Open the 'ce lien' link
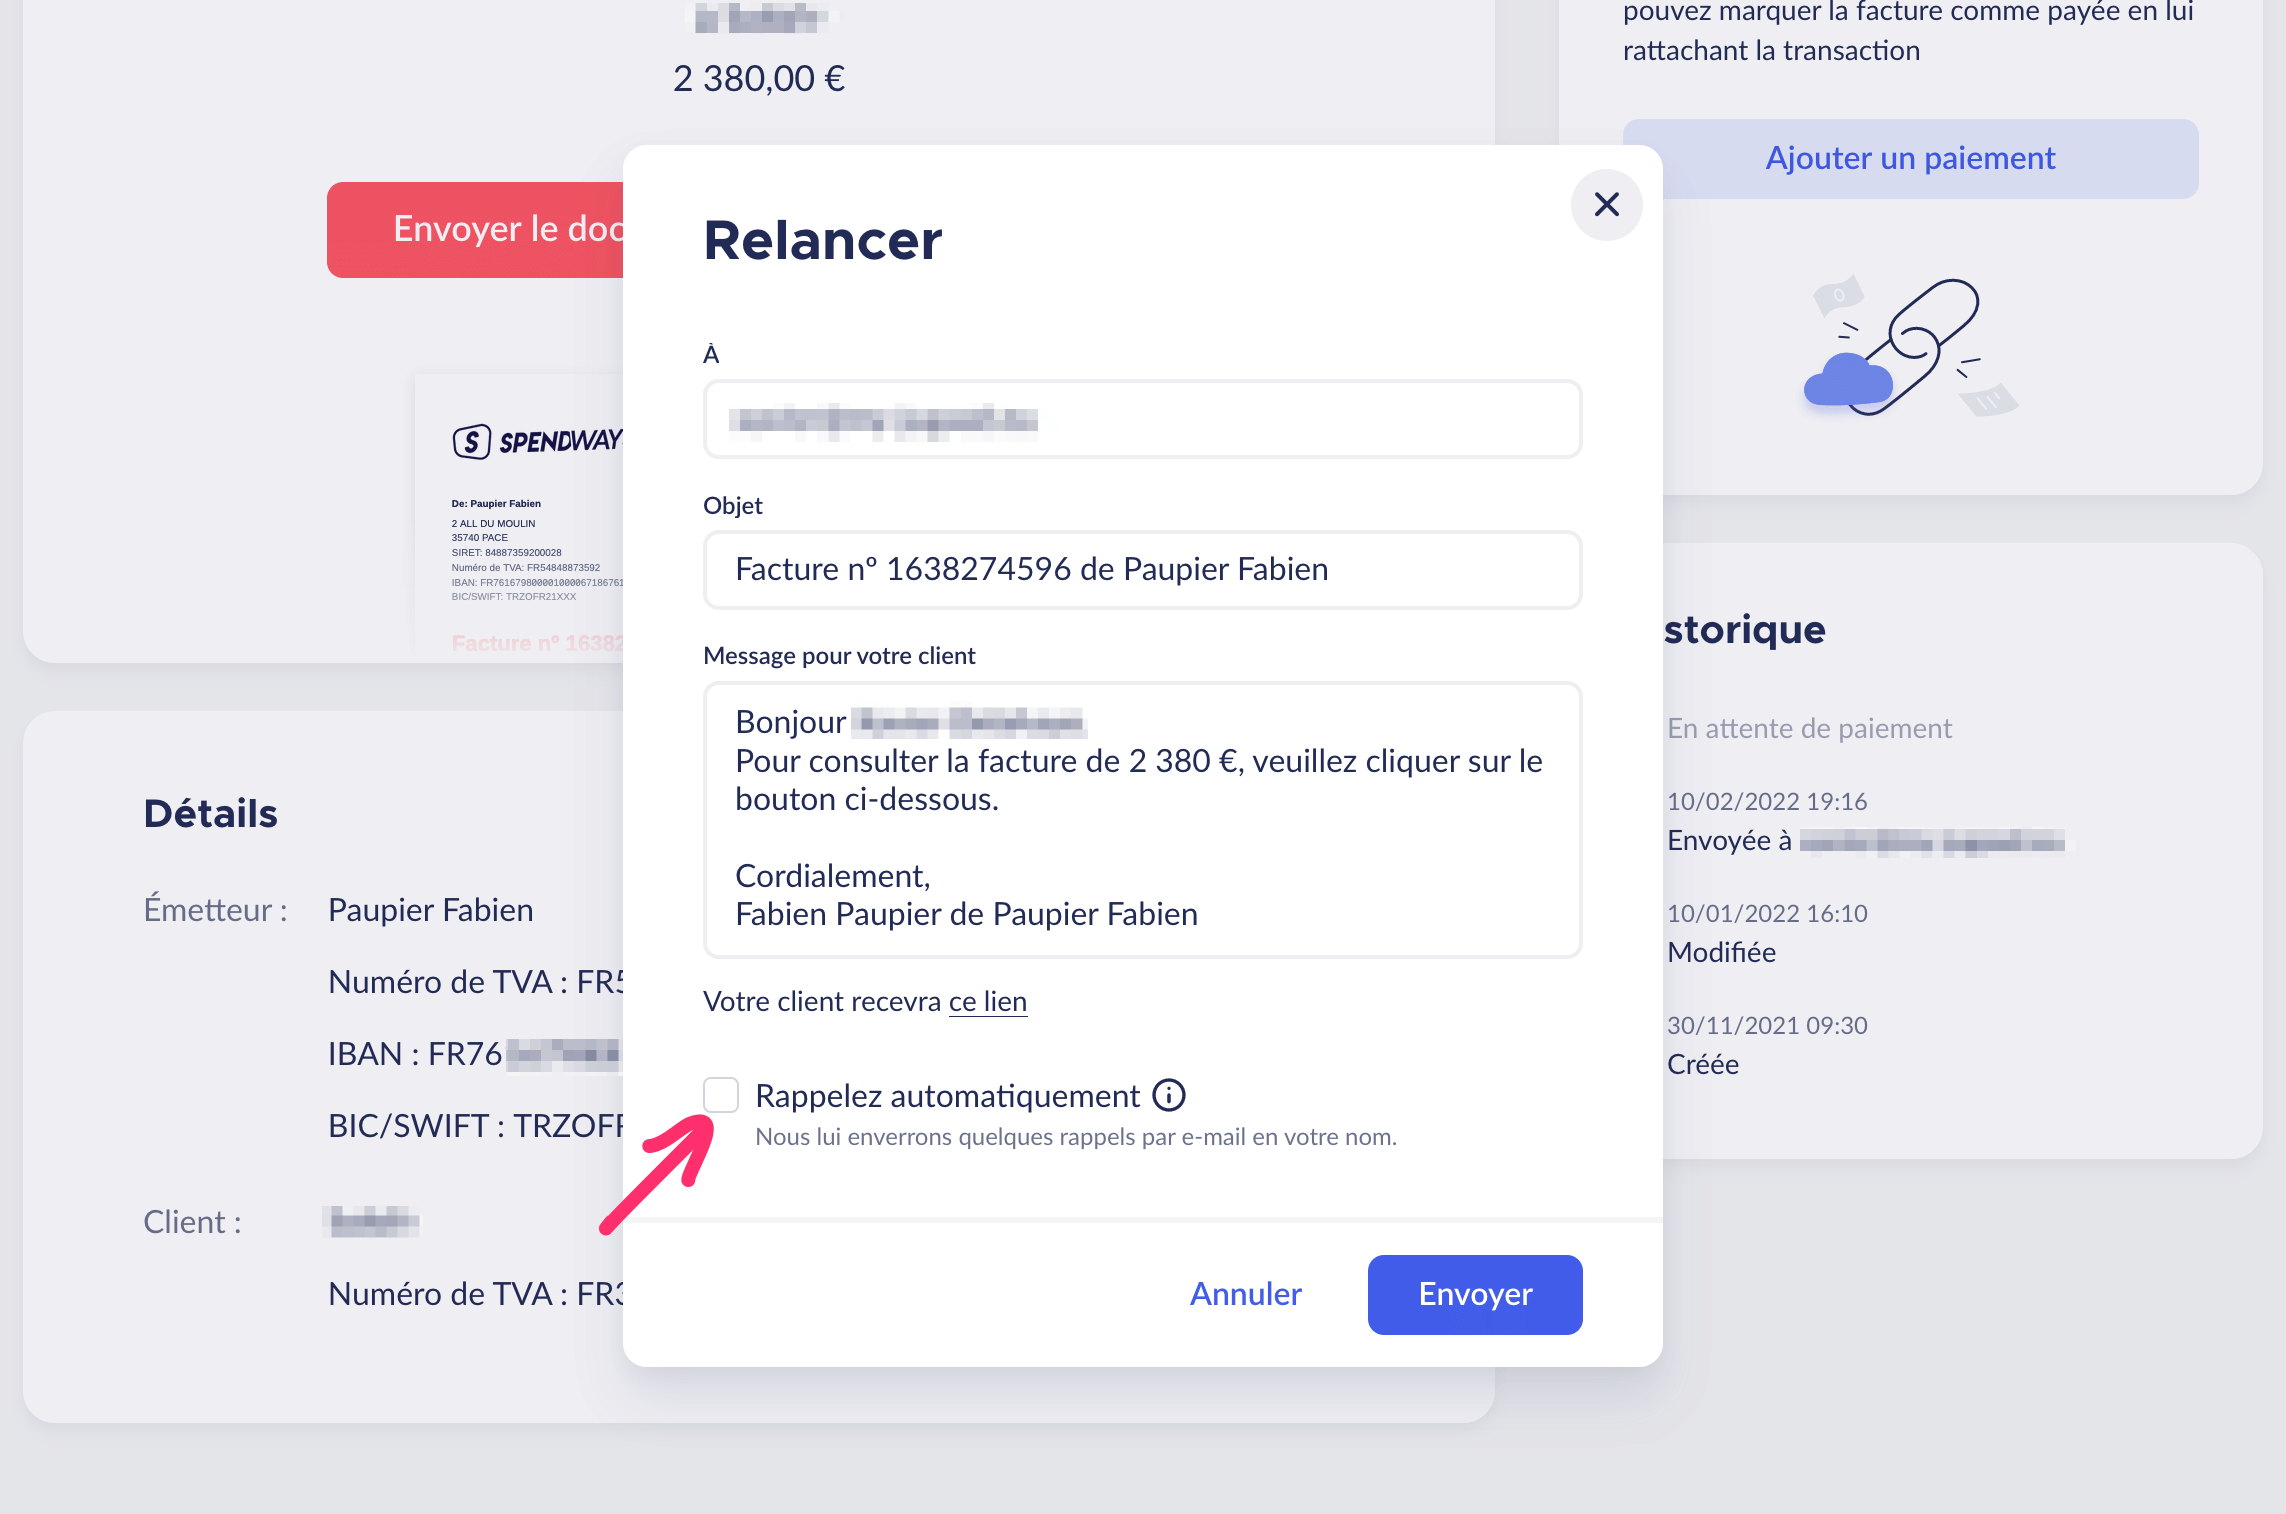This screenshot has width=2286, height=1514. coord(988,1001)
